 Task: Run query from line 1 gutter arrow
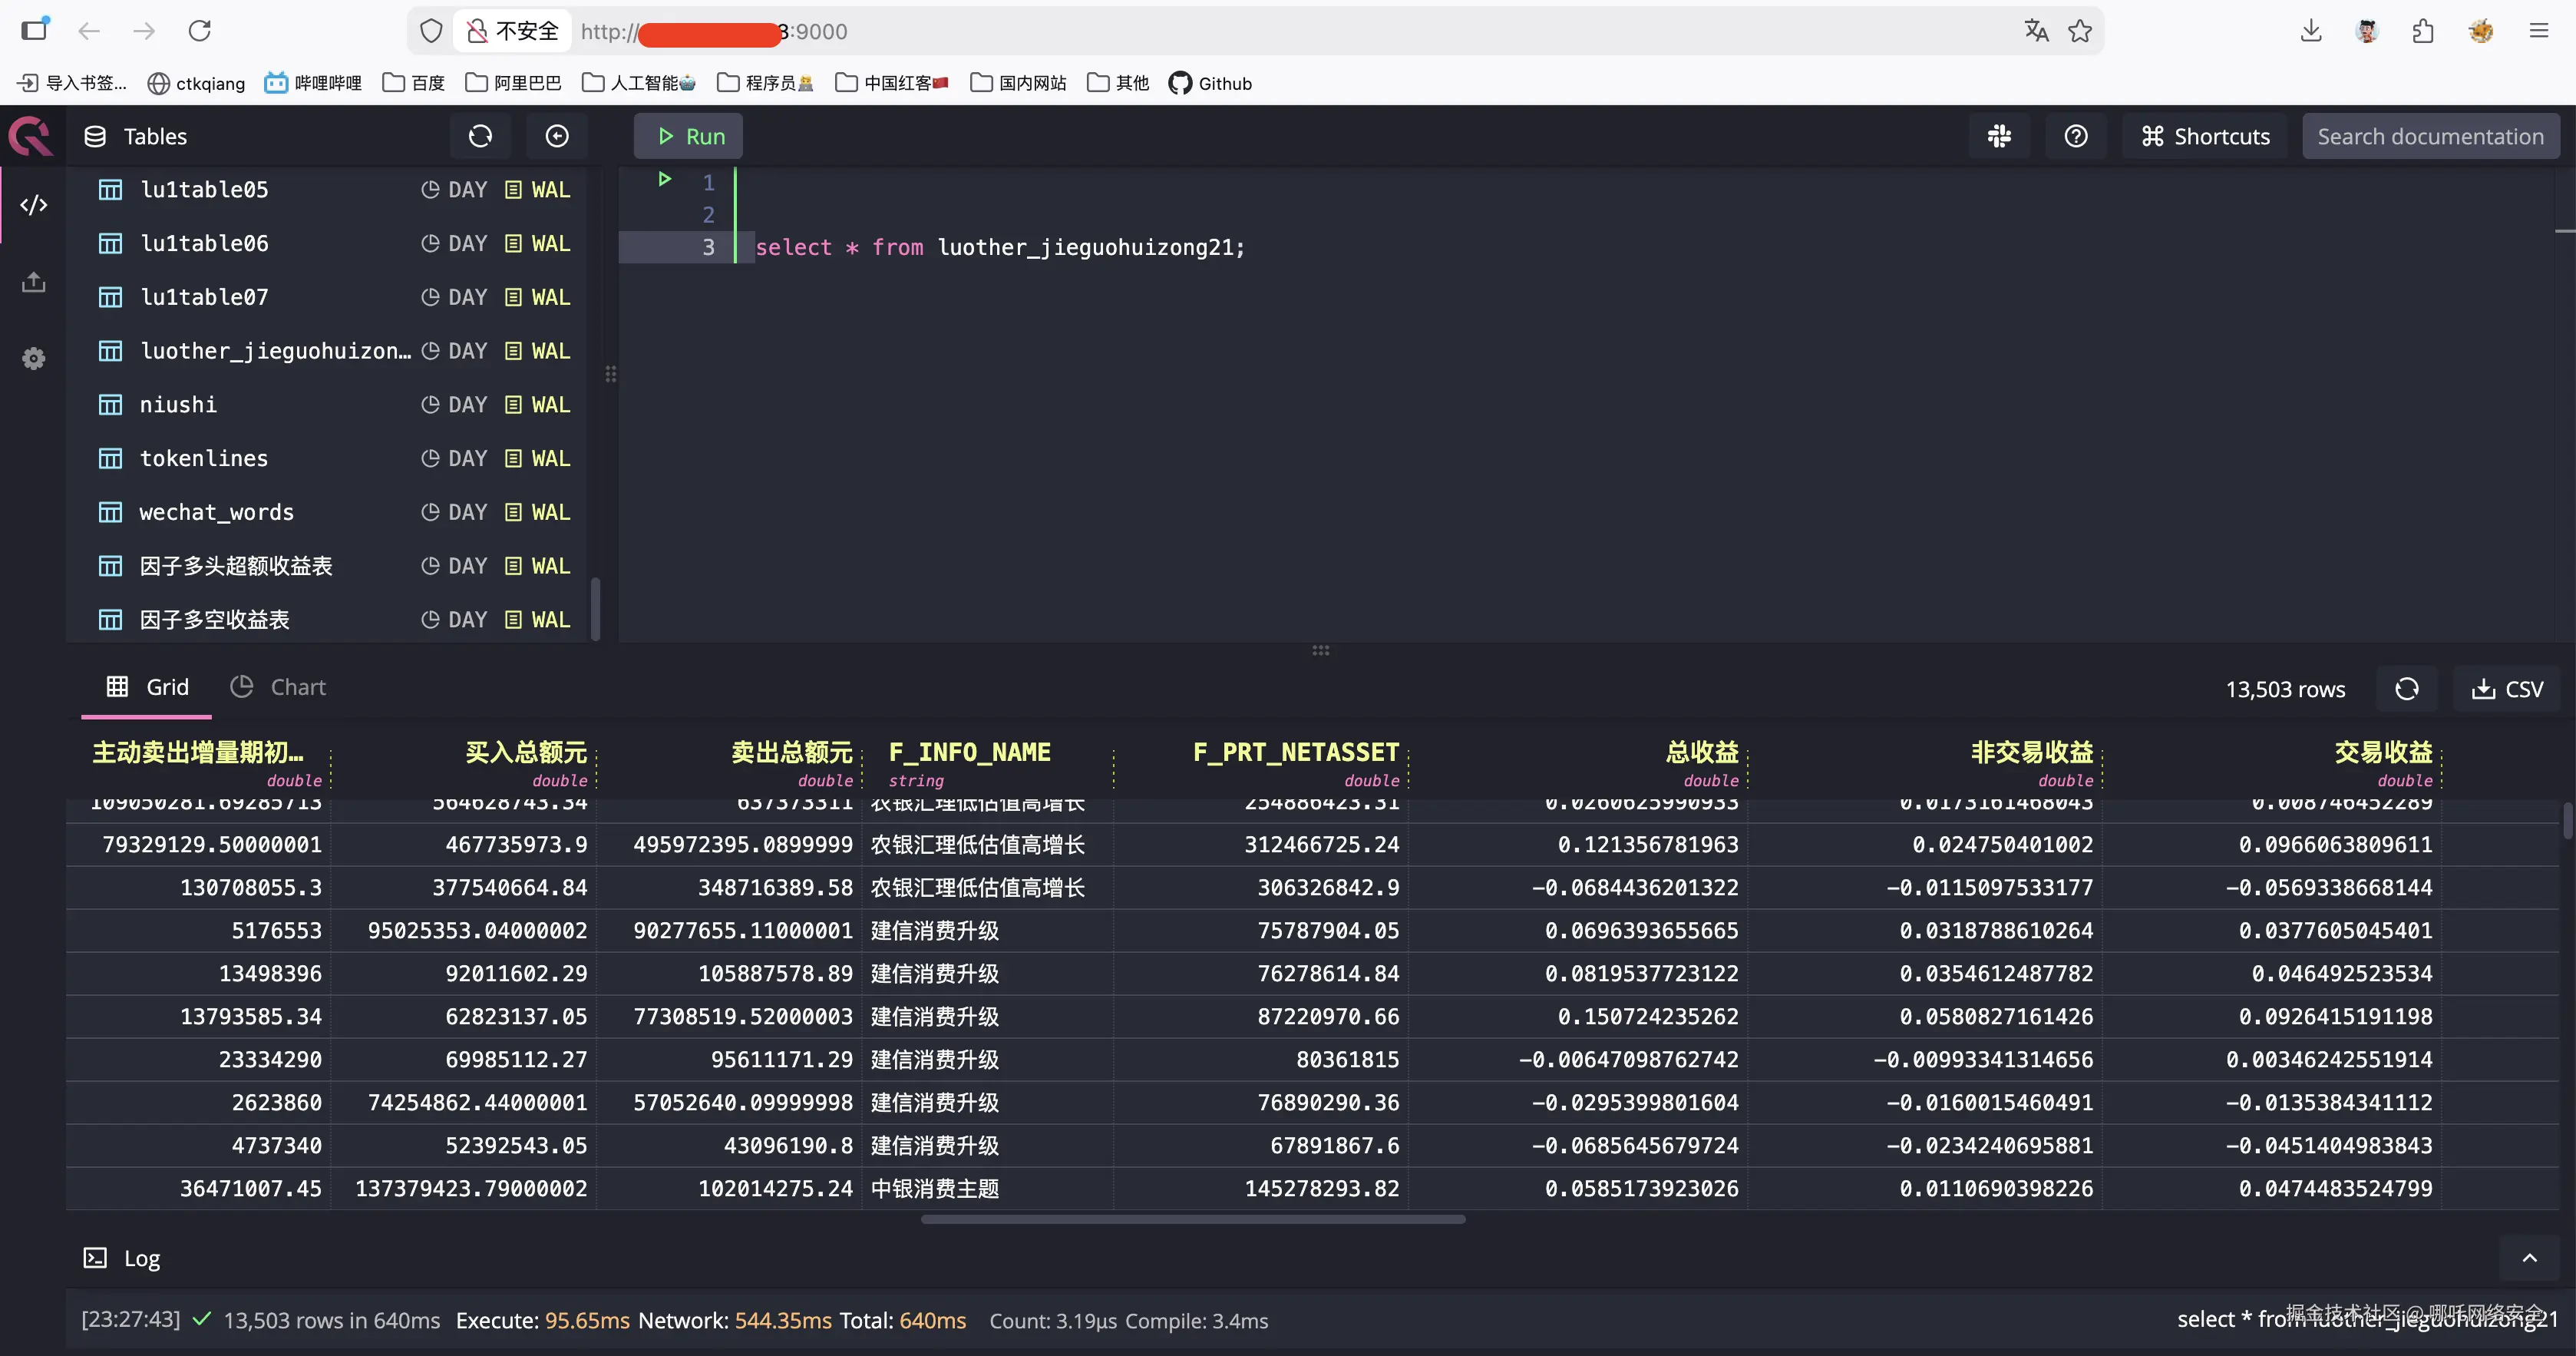pos(664,180)
